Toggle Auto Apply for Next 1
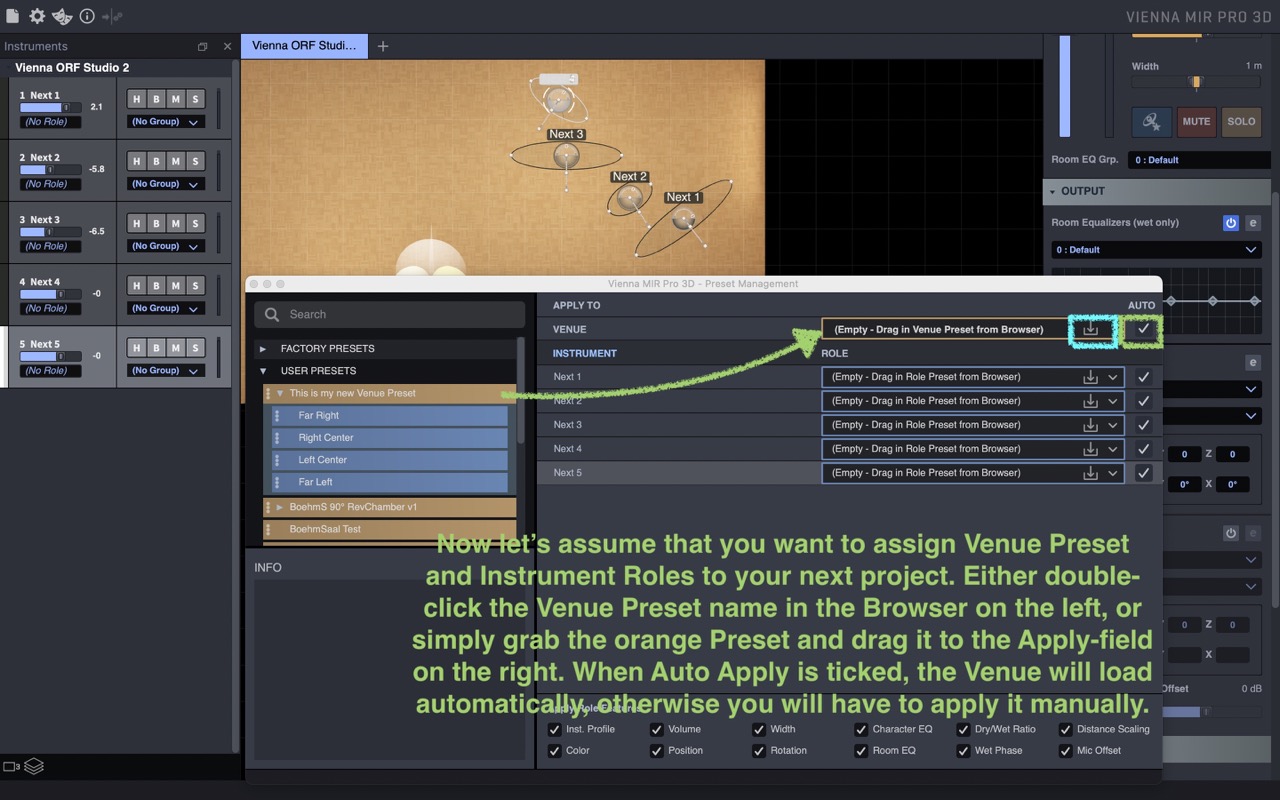Viewport: 1280px width, 800px height. coord(1143,377)
